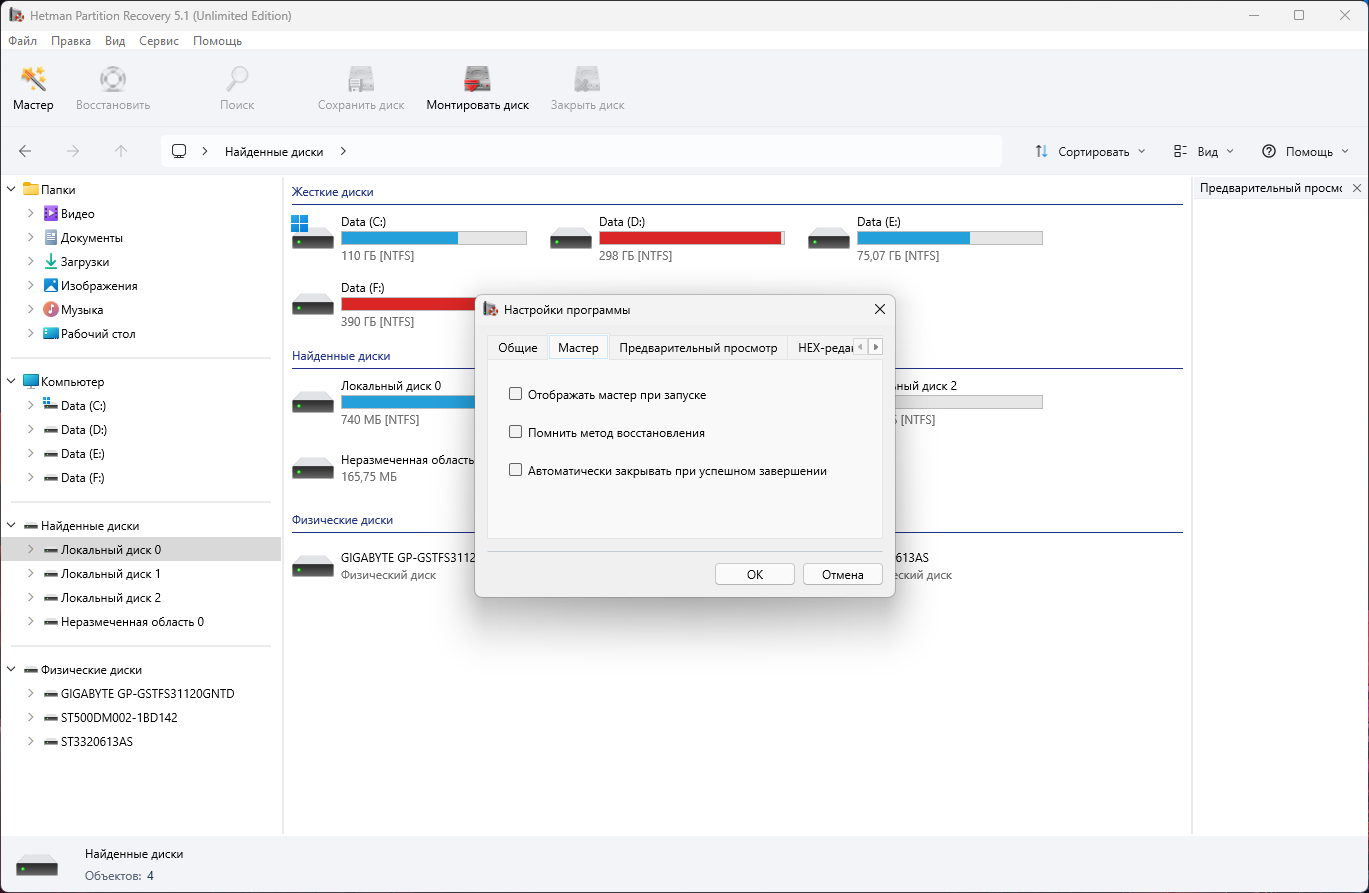The width and height of the screenshot is (1369, 893).
Task: Expand the chevron after Найденные диски in the address bar
Action: coord(343,151)
